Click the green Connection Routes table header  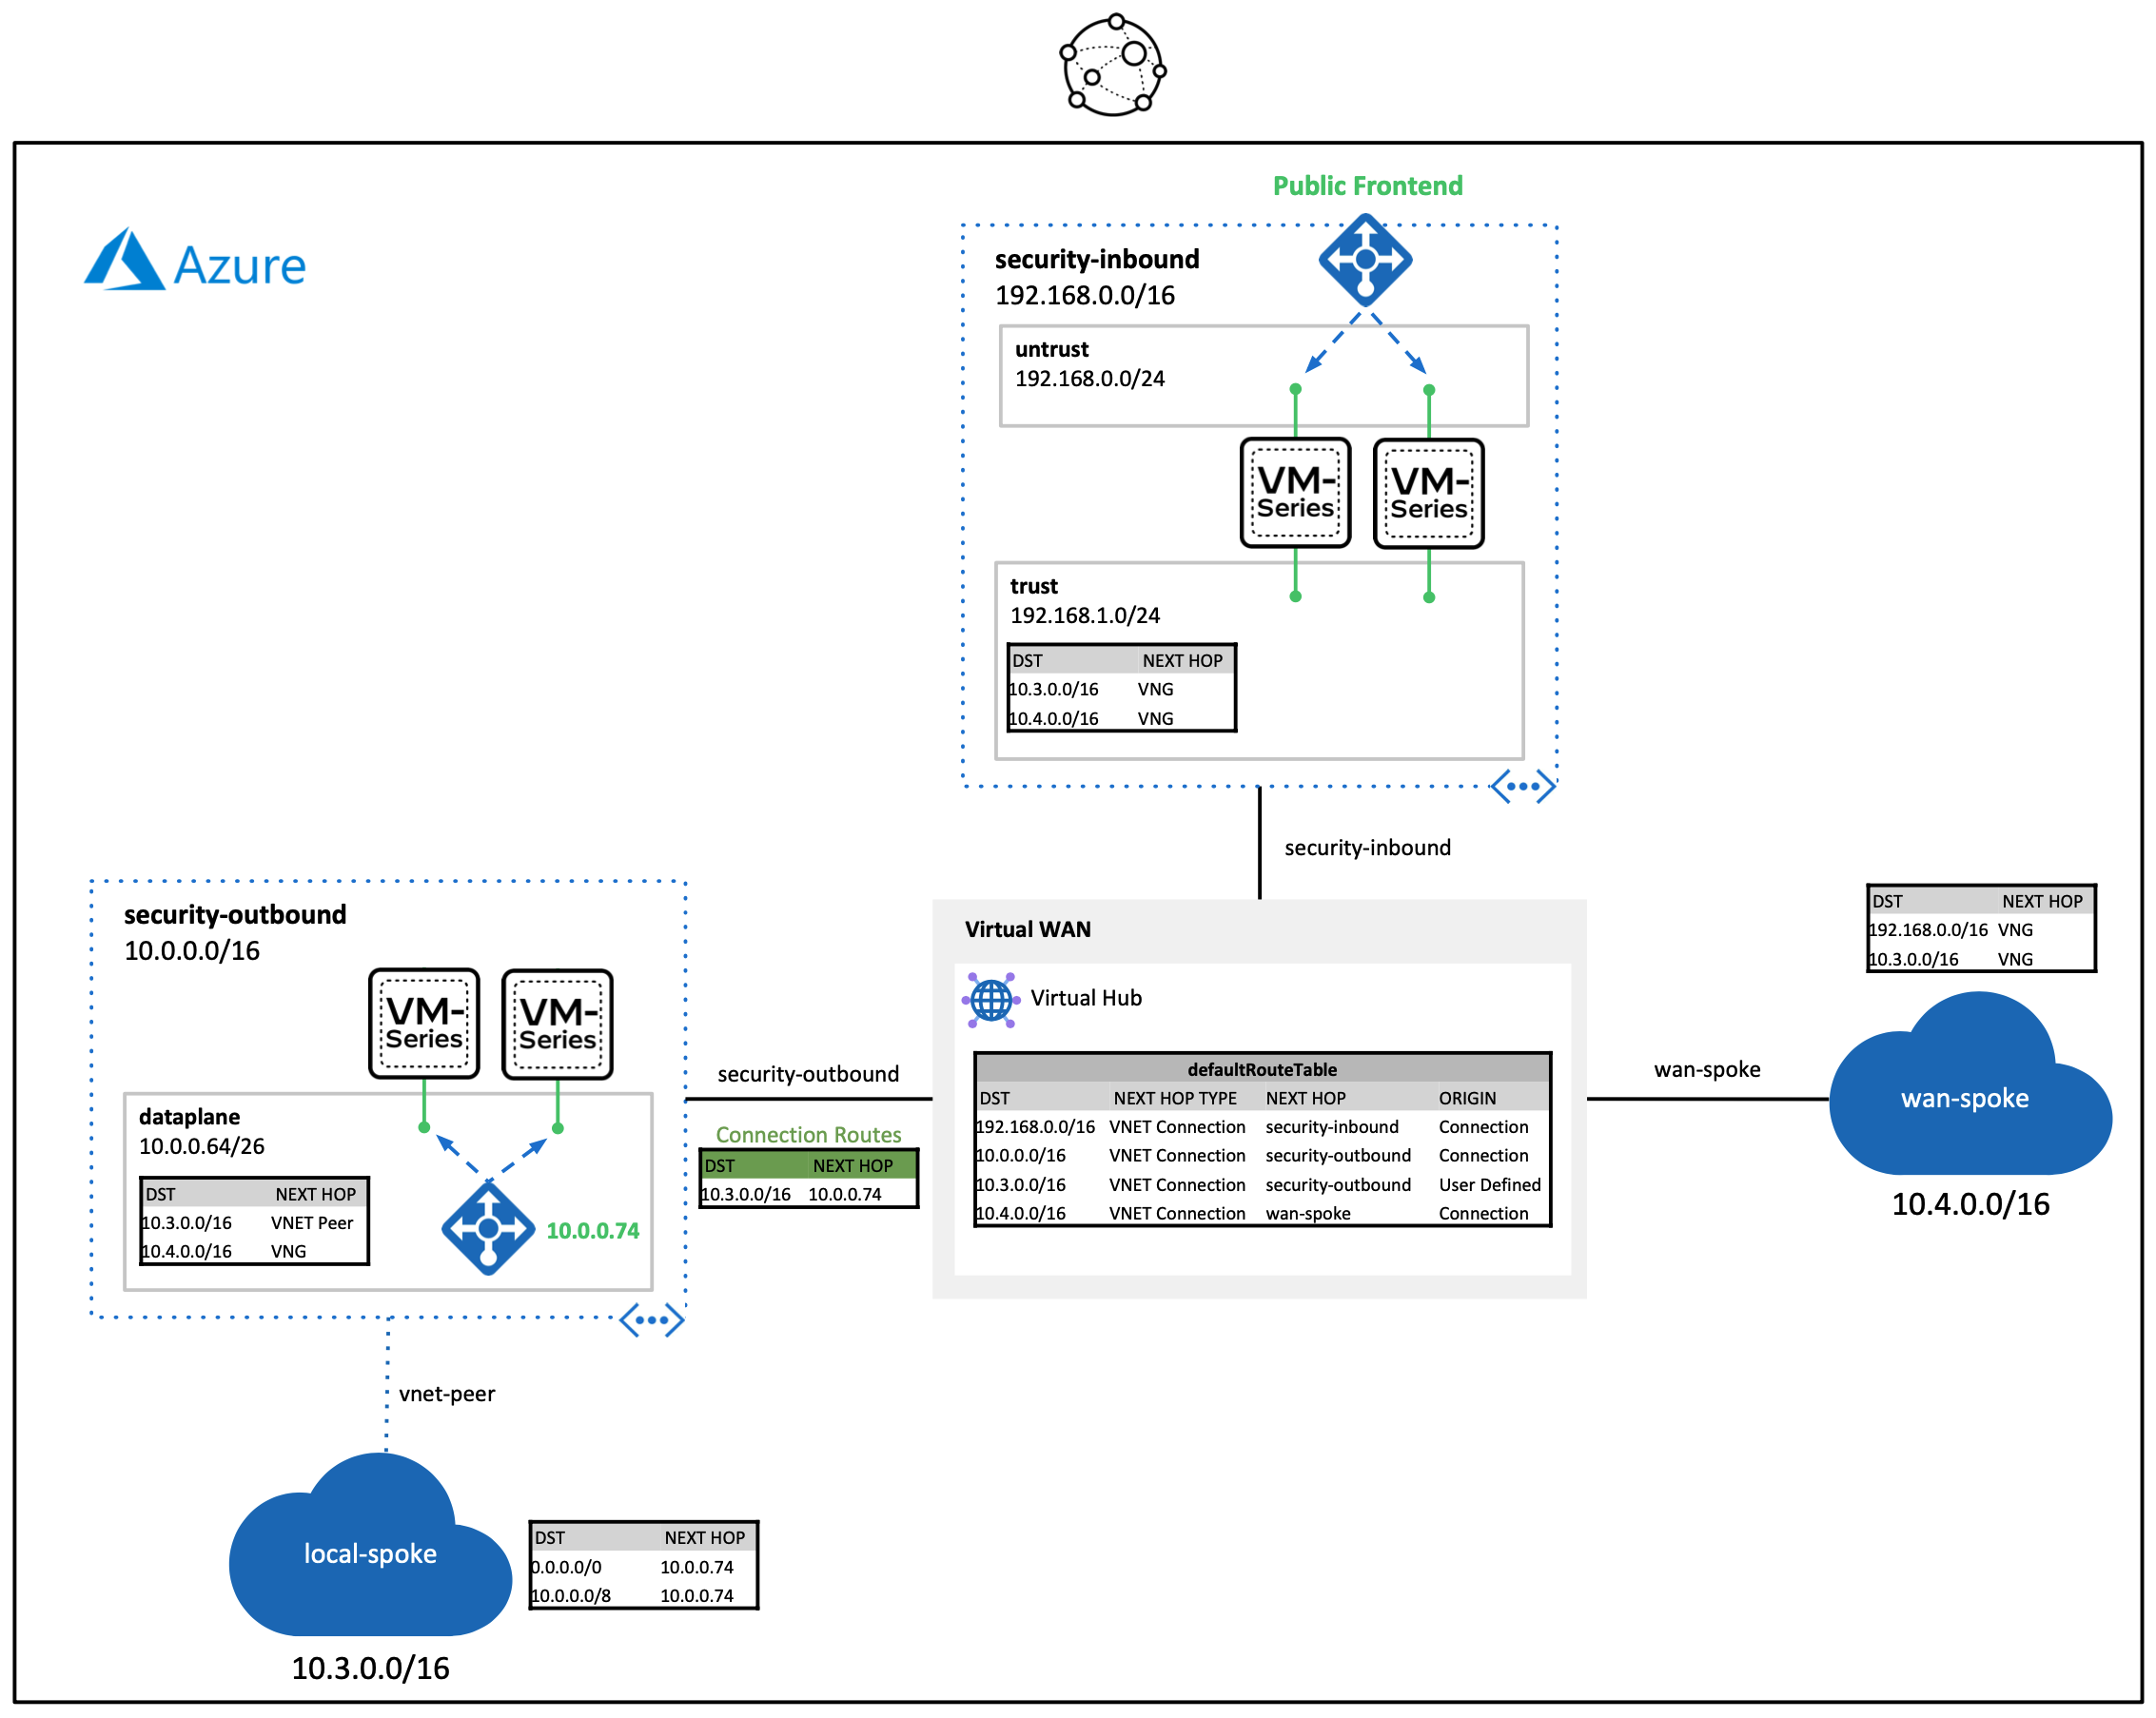(x=807, y=1165)
